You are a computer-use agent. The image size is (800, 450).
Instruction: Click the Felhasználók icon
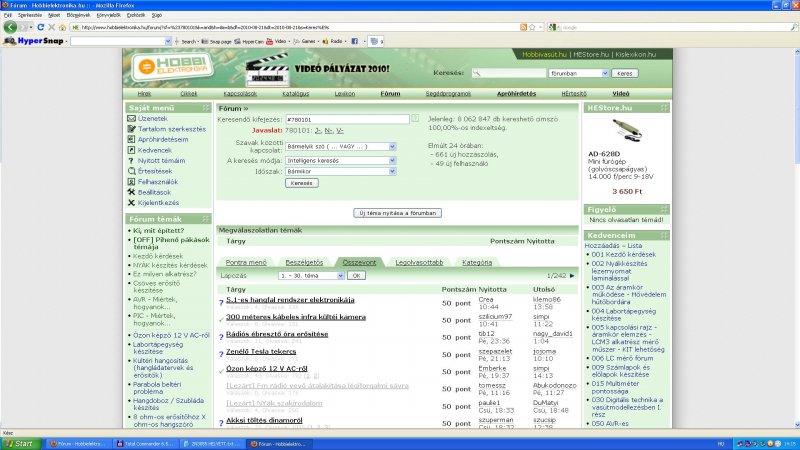[x=131, y=182]
